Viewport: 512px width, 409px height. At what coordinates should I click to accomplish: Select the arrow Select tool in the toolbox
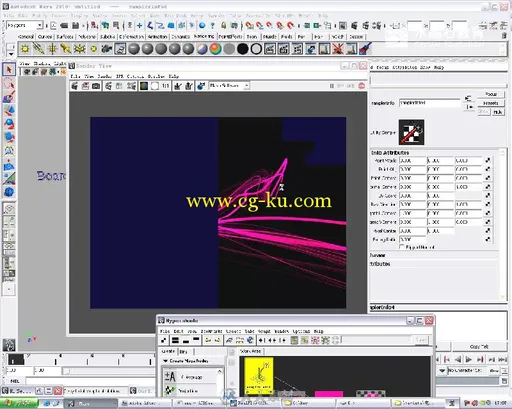click(x=9, y=70)
